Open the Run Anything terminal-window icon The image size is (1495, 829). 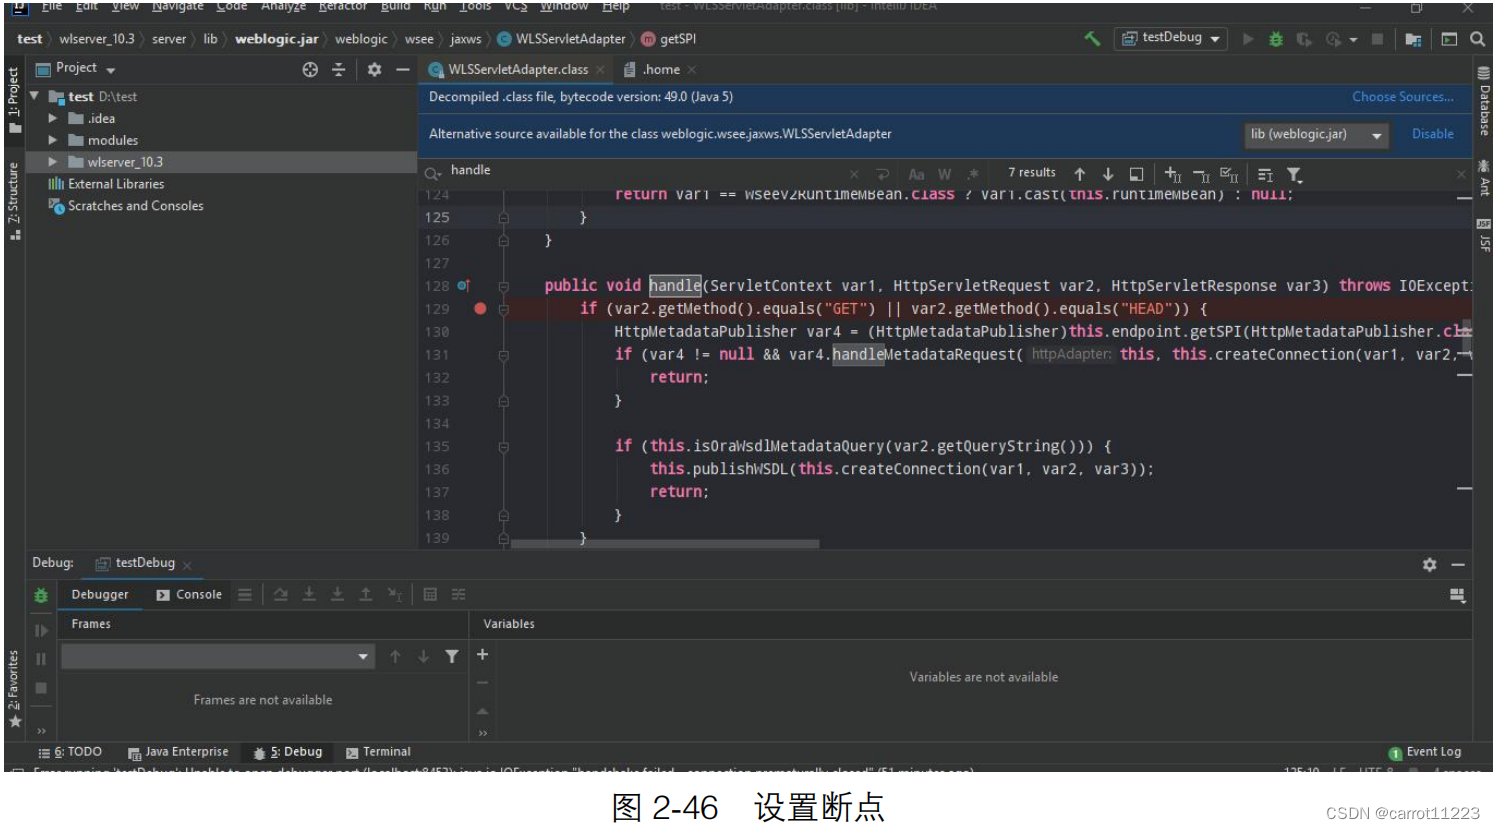(1449, 39)
